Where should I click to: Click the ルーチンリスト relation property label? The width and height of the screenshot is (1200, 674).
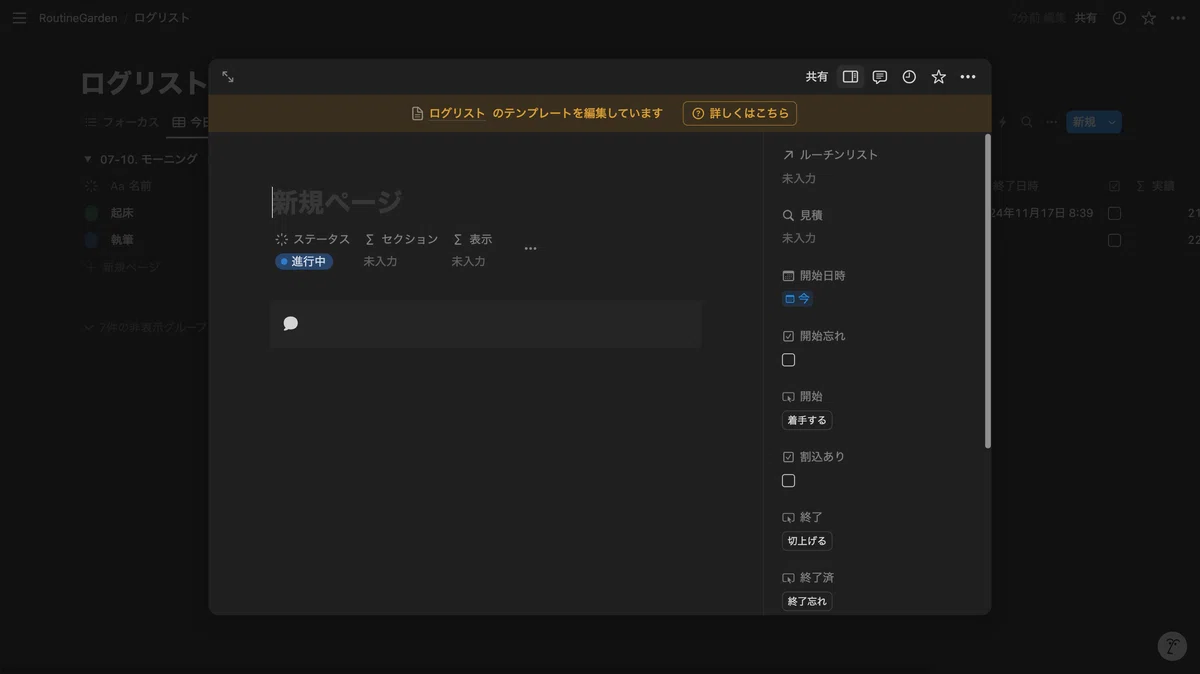pyautogui.click(x=830, y=155)
